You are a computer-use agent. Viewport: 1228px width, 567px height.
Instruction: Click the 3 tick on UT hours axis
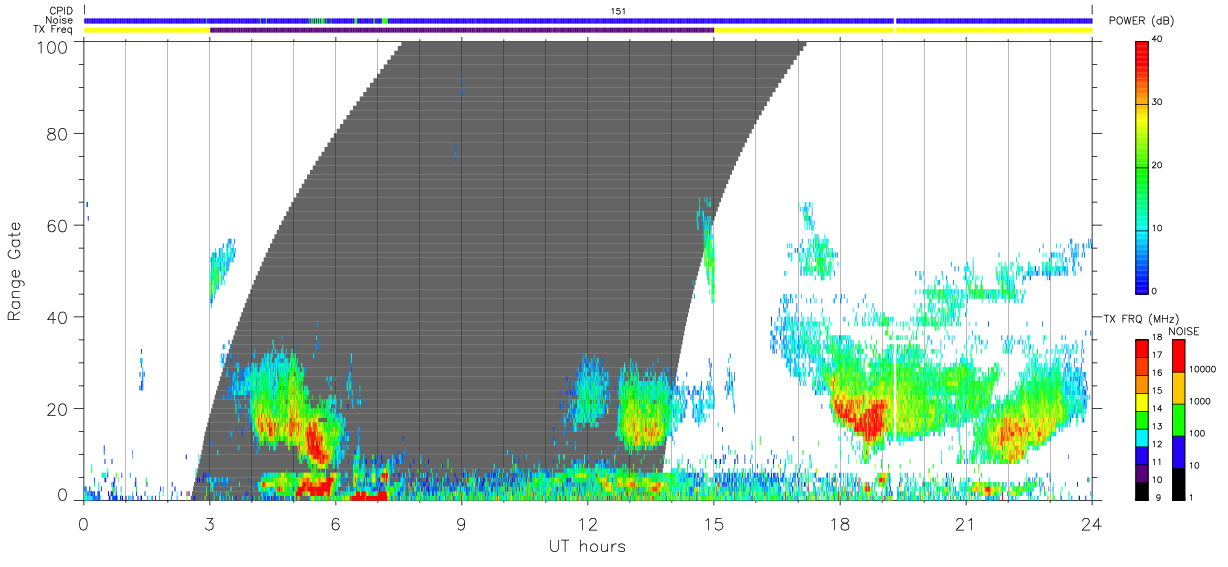pos(210,522)
